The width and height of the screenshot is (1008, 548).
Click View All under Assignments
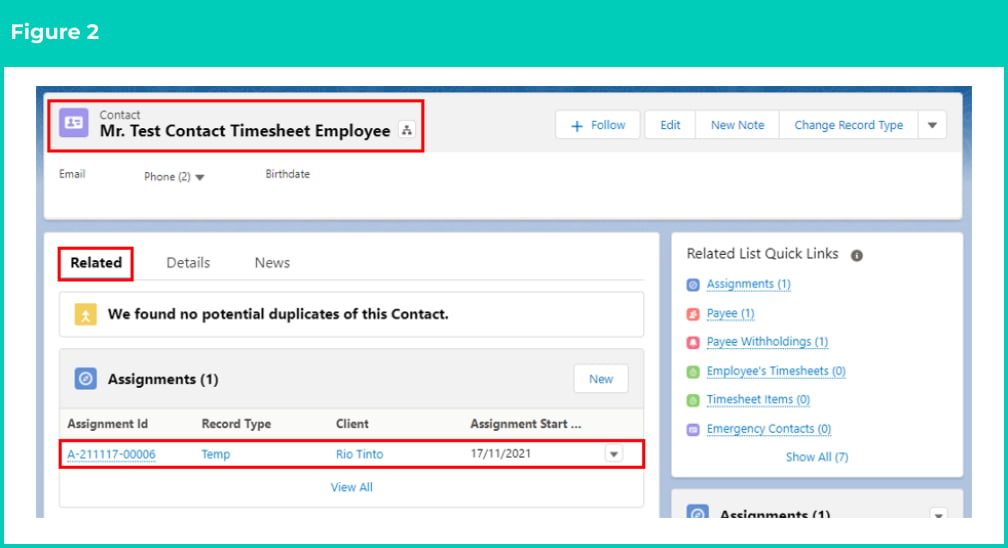tap(352, 488)
